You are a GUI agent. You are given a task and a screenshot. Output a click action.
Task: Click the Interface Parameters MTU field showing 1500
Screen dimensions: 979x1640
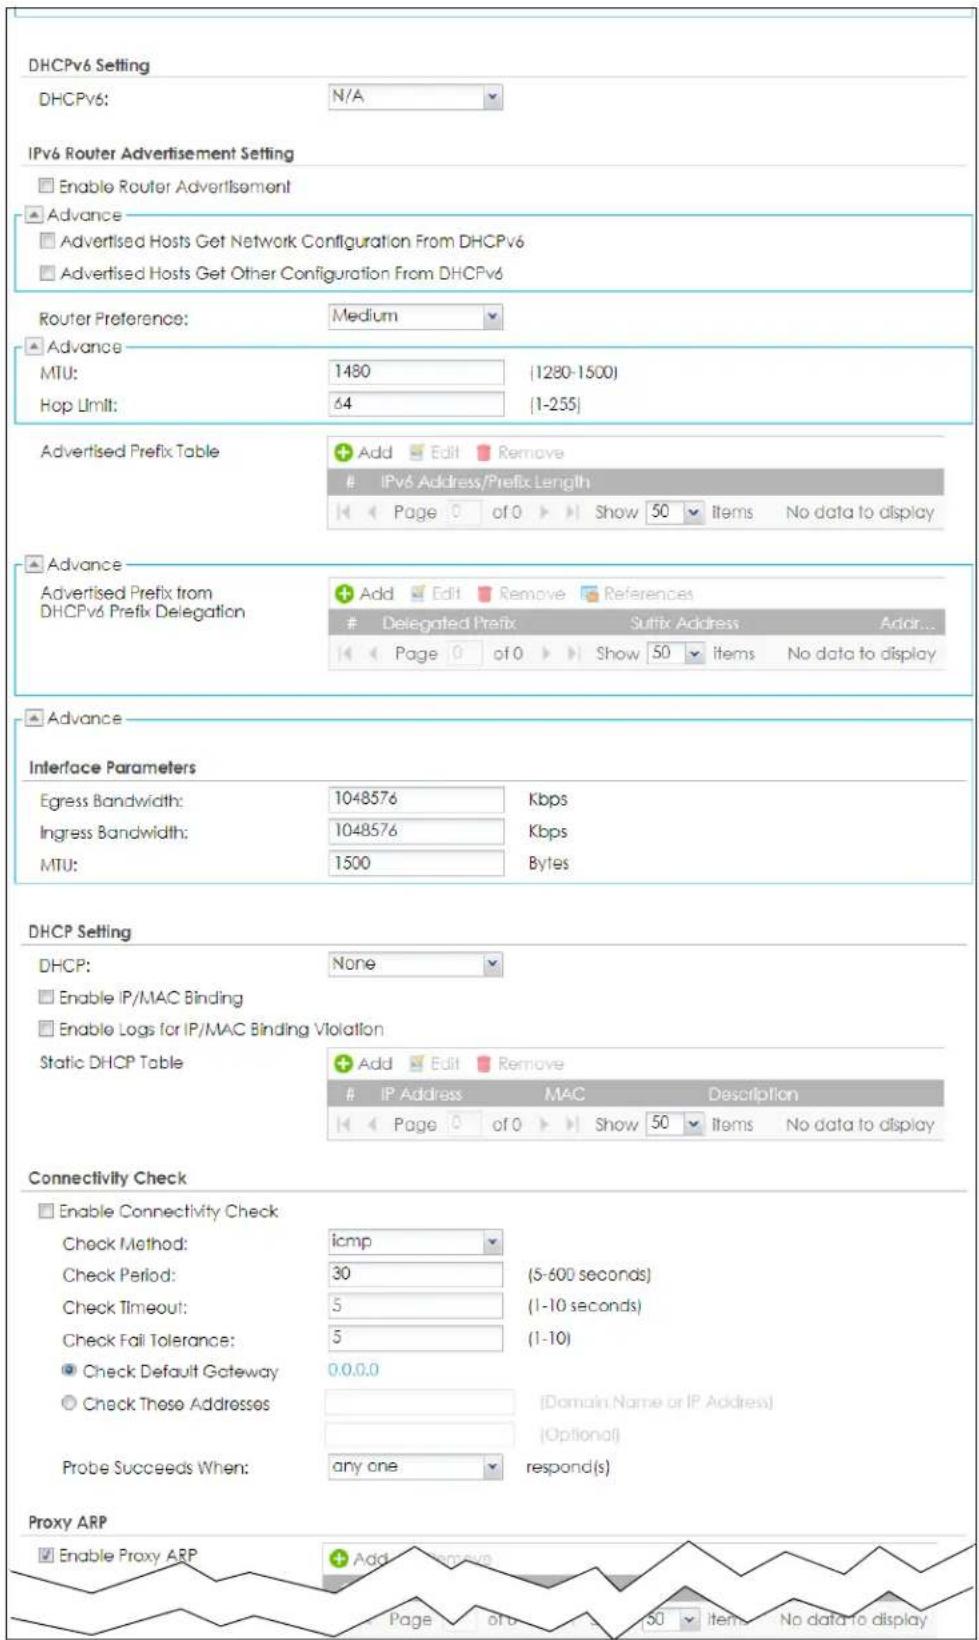click(x=416, y=863)
